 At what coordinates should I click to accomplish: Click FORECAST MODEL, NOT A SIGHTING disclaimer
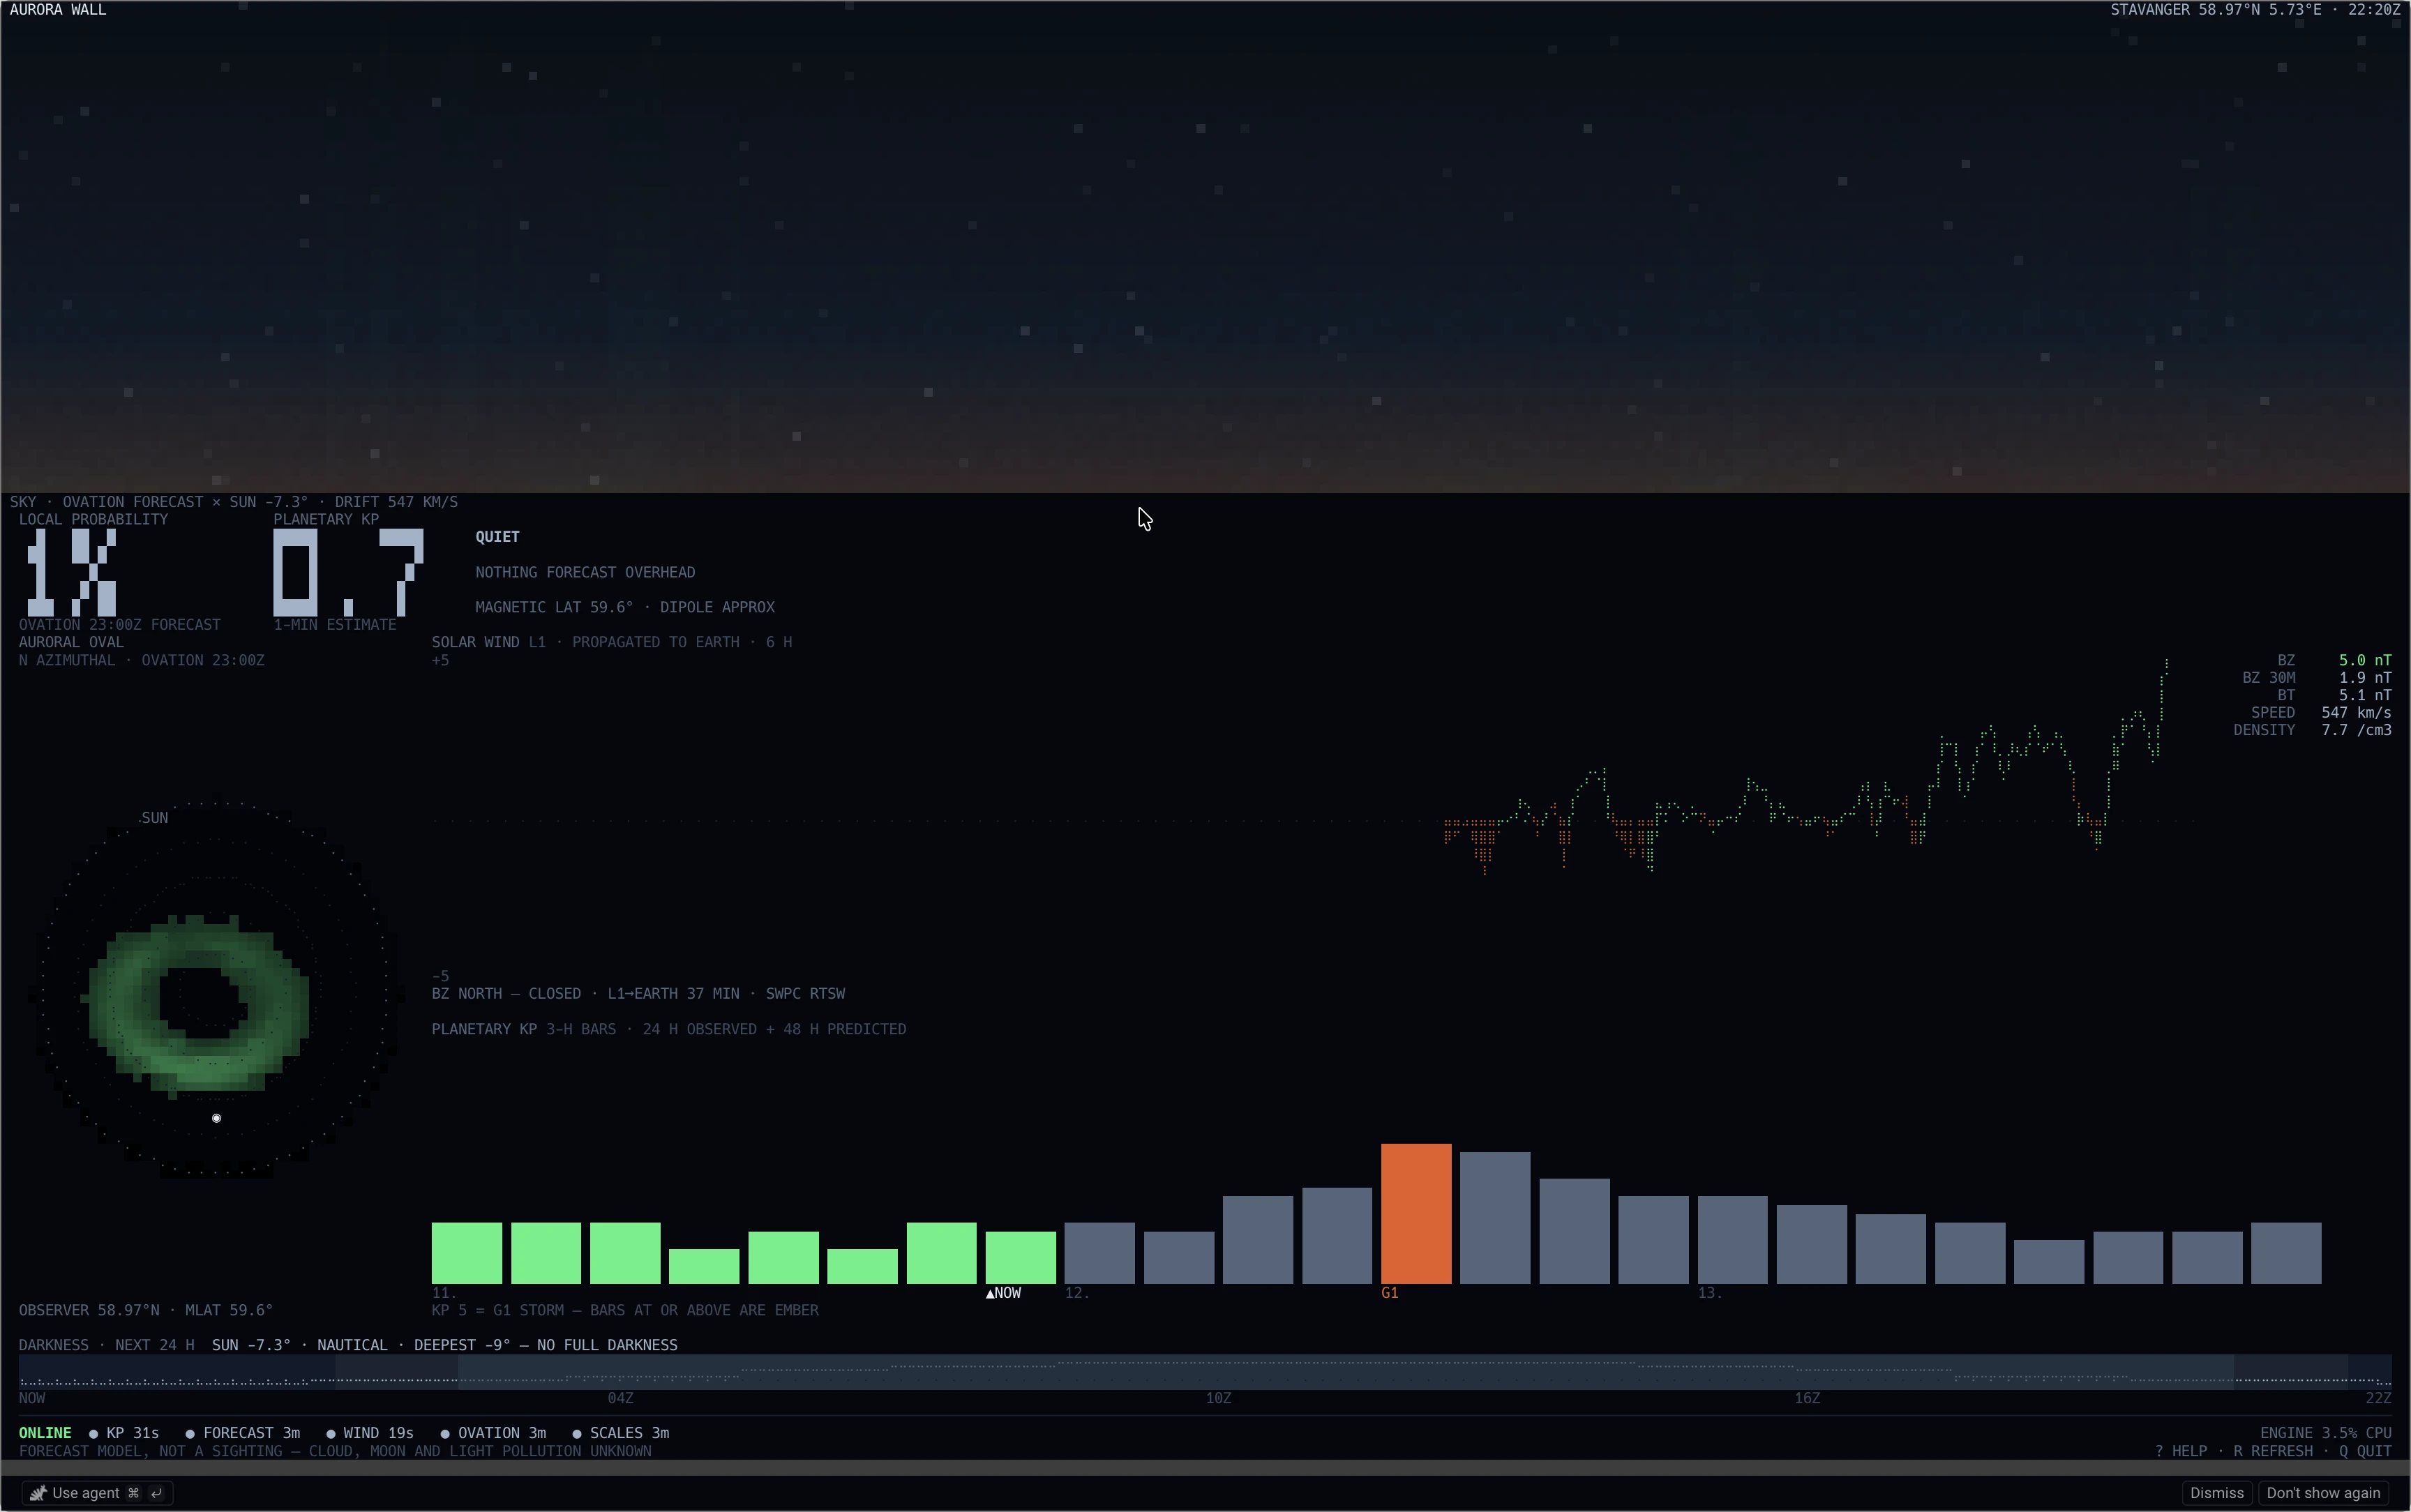coord(335,1451)
